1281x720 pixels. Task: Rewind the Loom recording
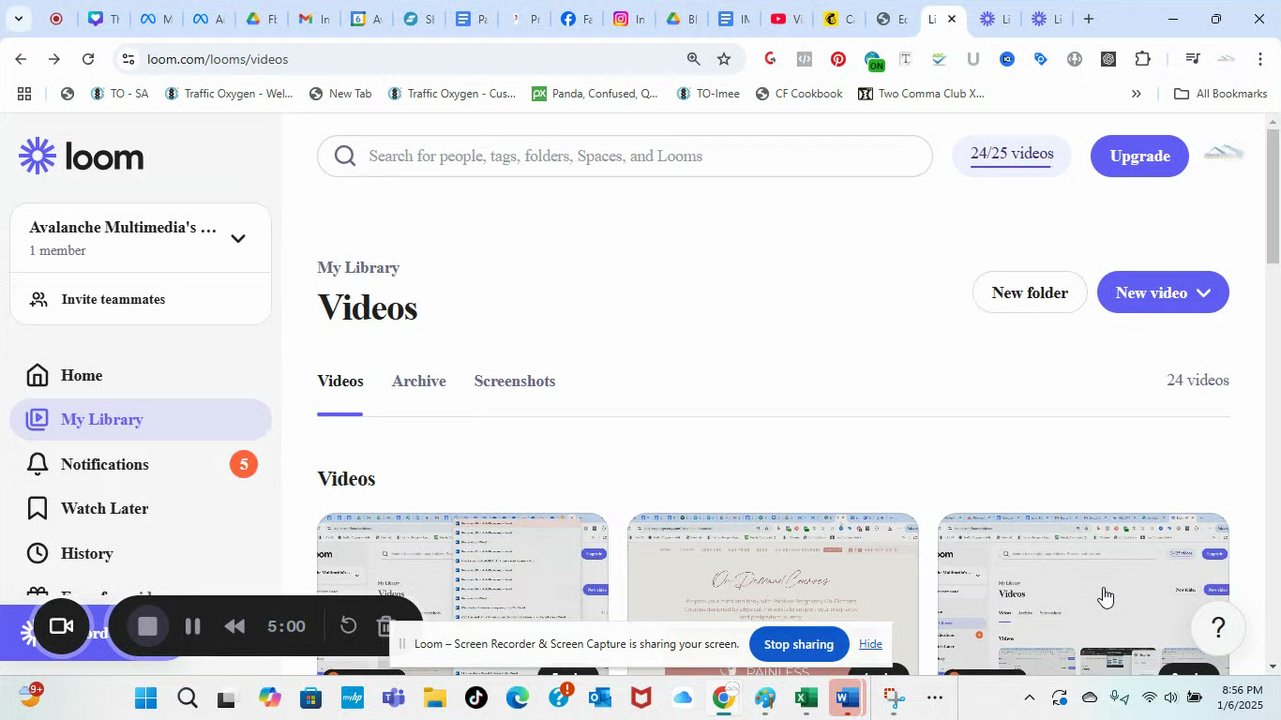coord(235,627)
